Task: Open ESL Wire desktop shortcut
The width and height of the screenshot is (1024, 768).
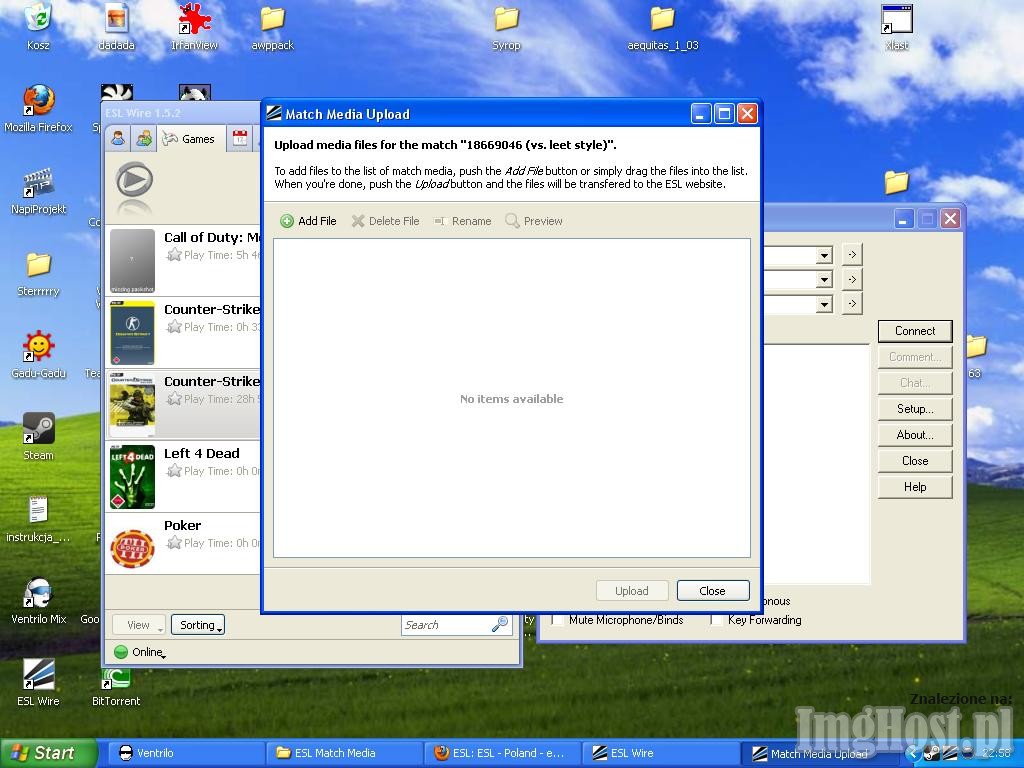Action: tap(39, 682)
